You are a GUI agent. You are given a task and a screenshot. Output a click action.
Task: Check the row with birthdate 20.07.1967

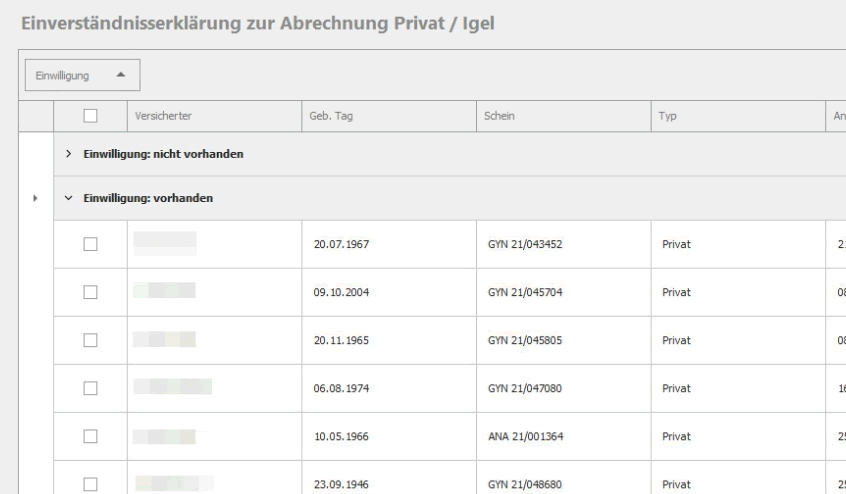(91, 244)
